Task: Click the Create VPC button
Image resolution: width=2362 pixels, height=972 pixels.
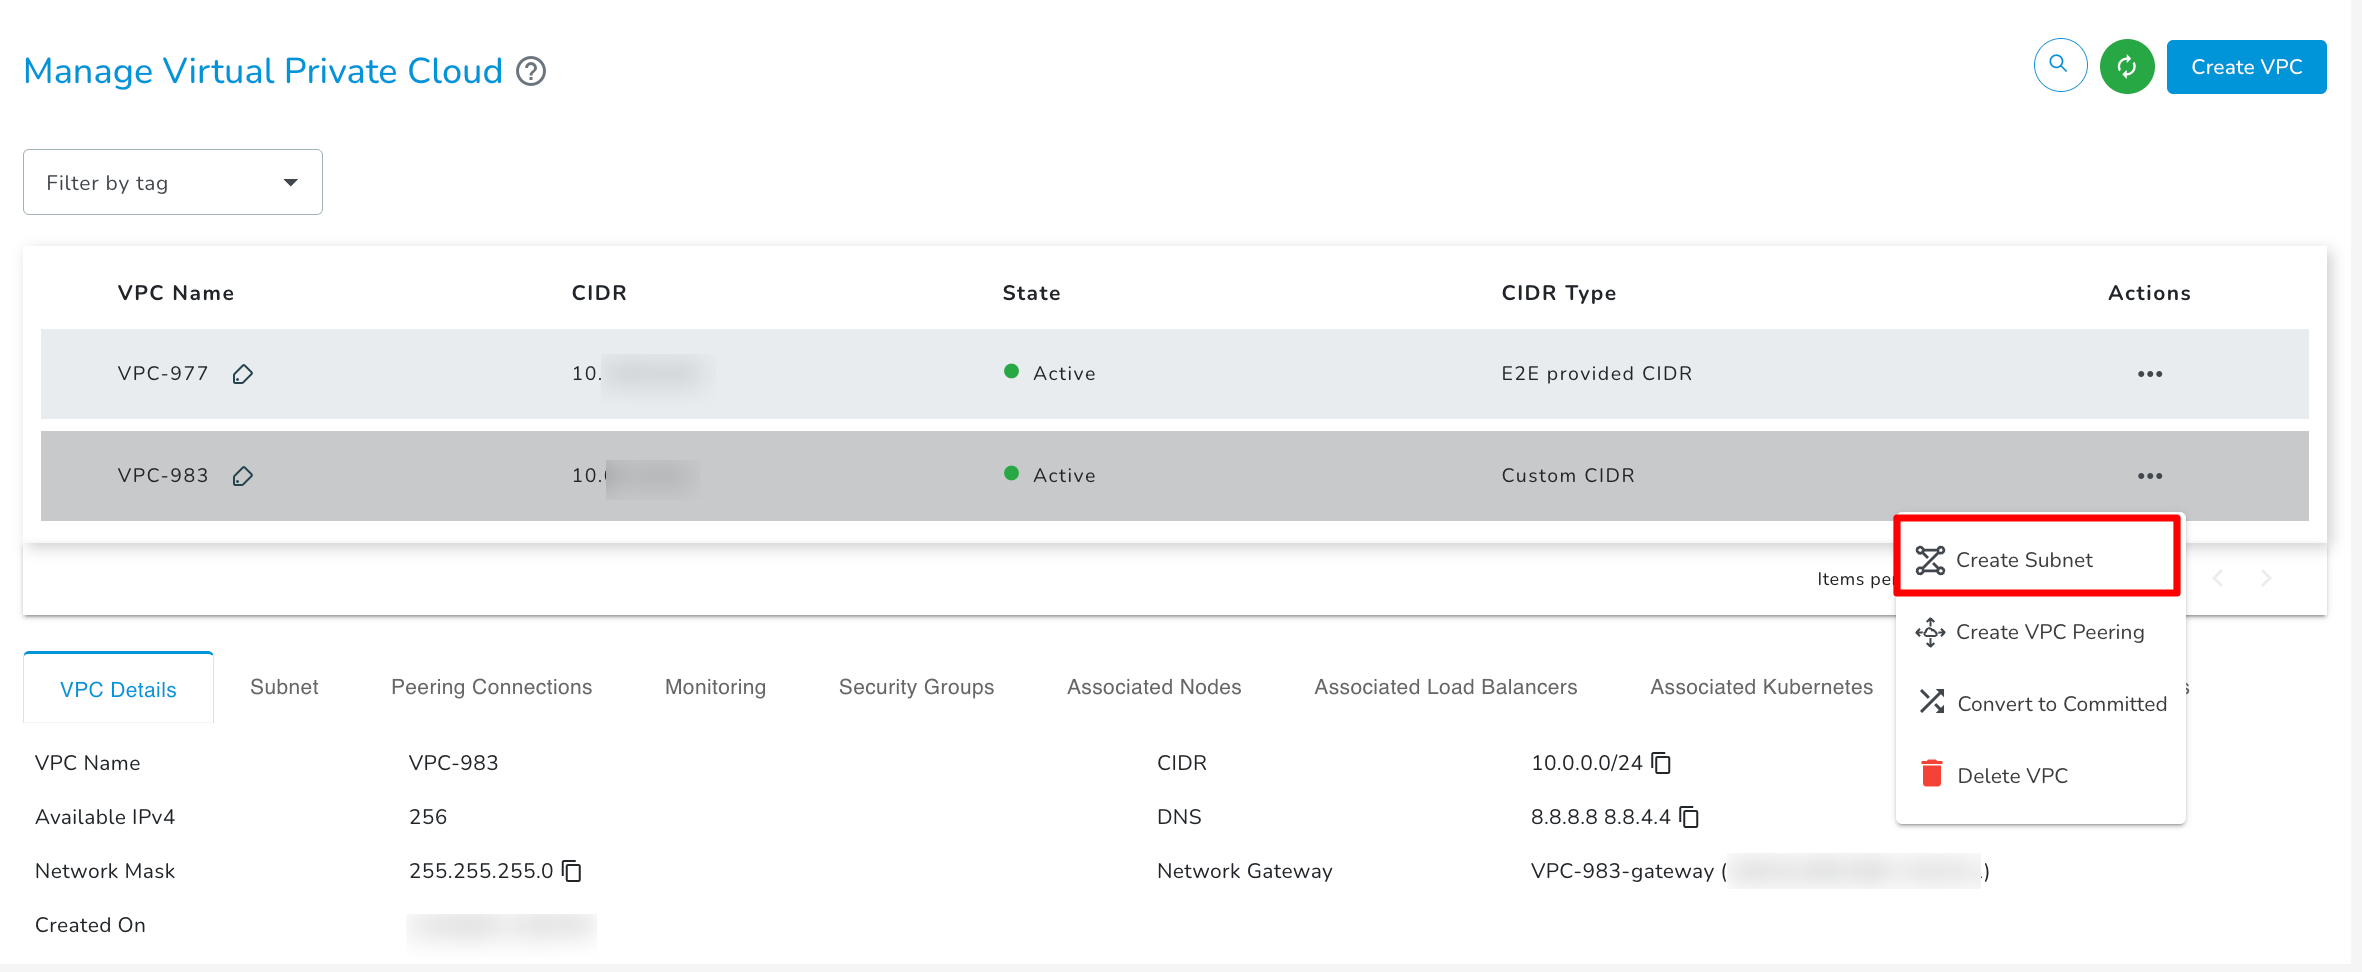Action: pos(2245,66)
